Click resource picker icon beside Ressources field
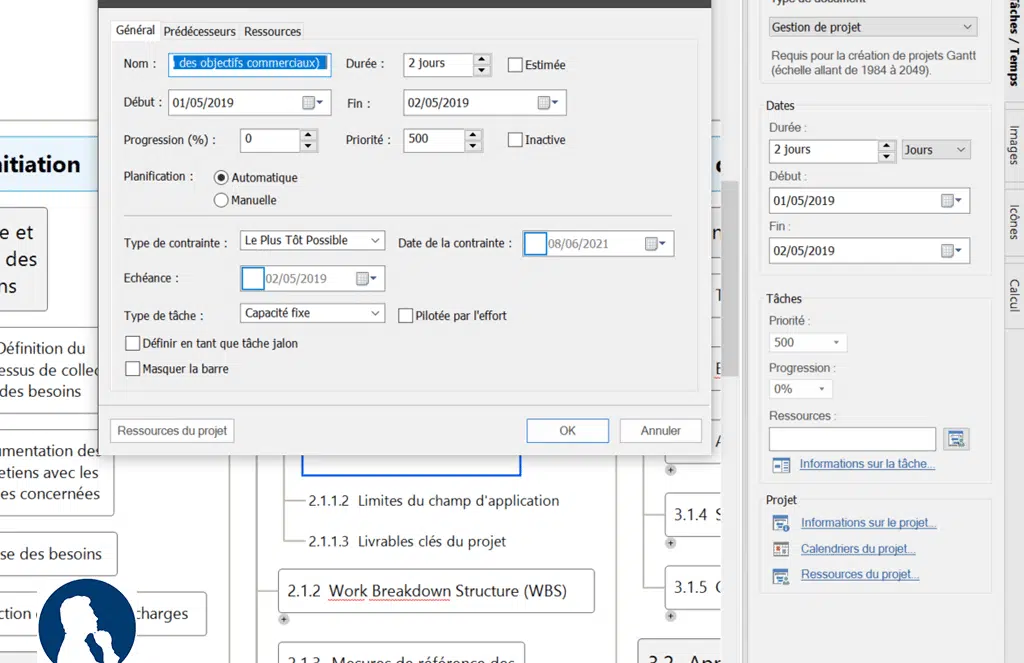This screenshot has width=1024, height=663. click(956, 439)
